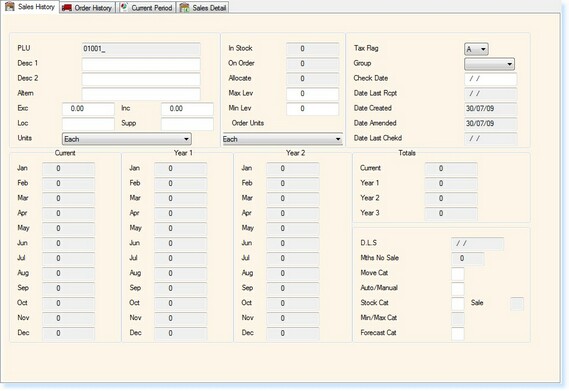Click the Stock Cat box
This screenshot has width=569, height=391.
pyautogui.click(x=458, y=303)
